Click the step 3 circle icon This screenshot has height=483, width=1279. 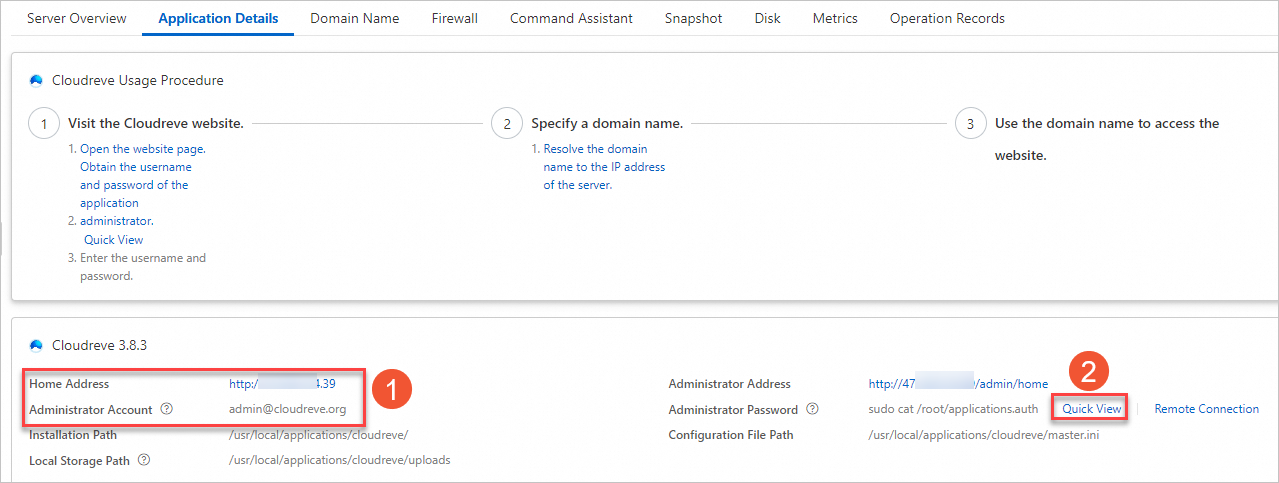[x=970, y=124]
